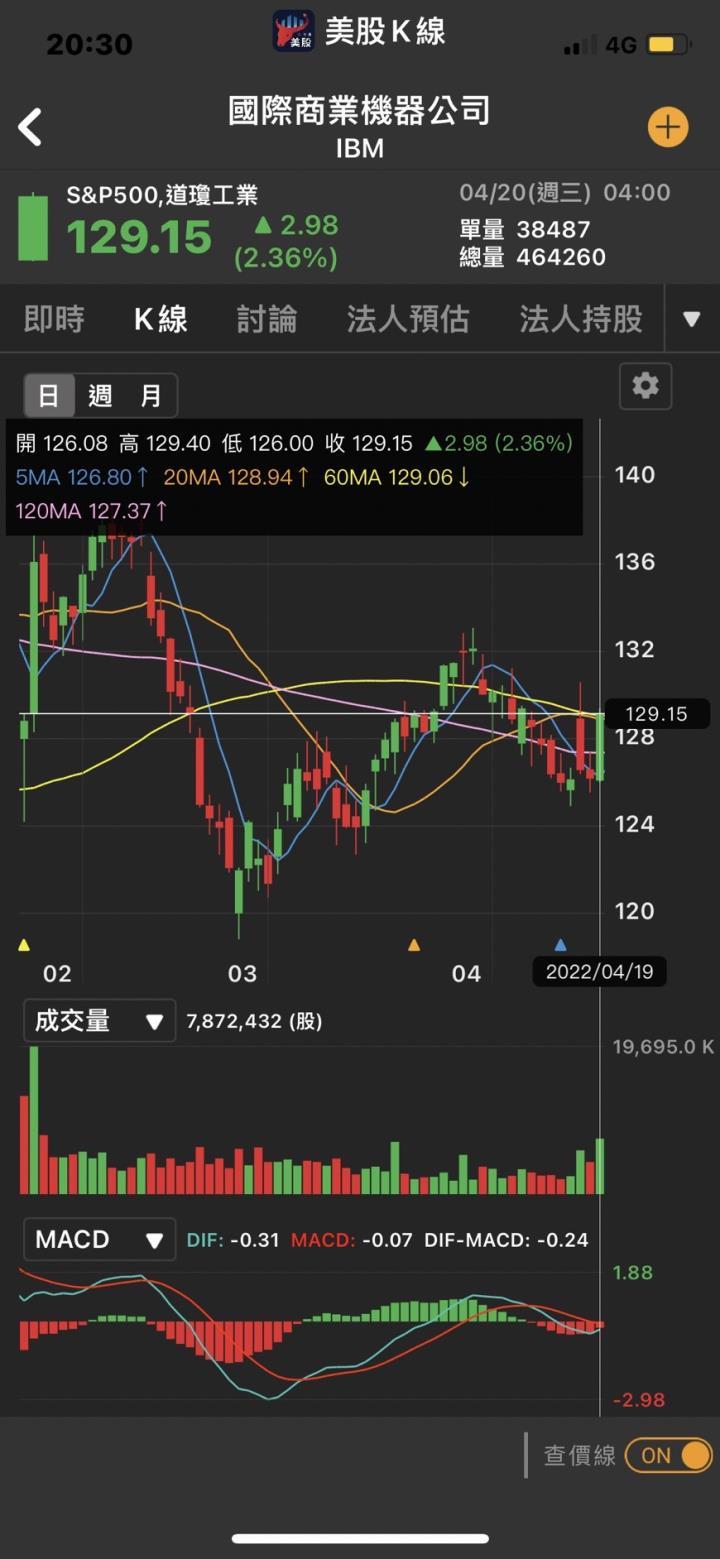Tap the orange triangle marker near 04
Viewport: 720px width, 1559px height.
click(414, 944)
